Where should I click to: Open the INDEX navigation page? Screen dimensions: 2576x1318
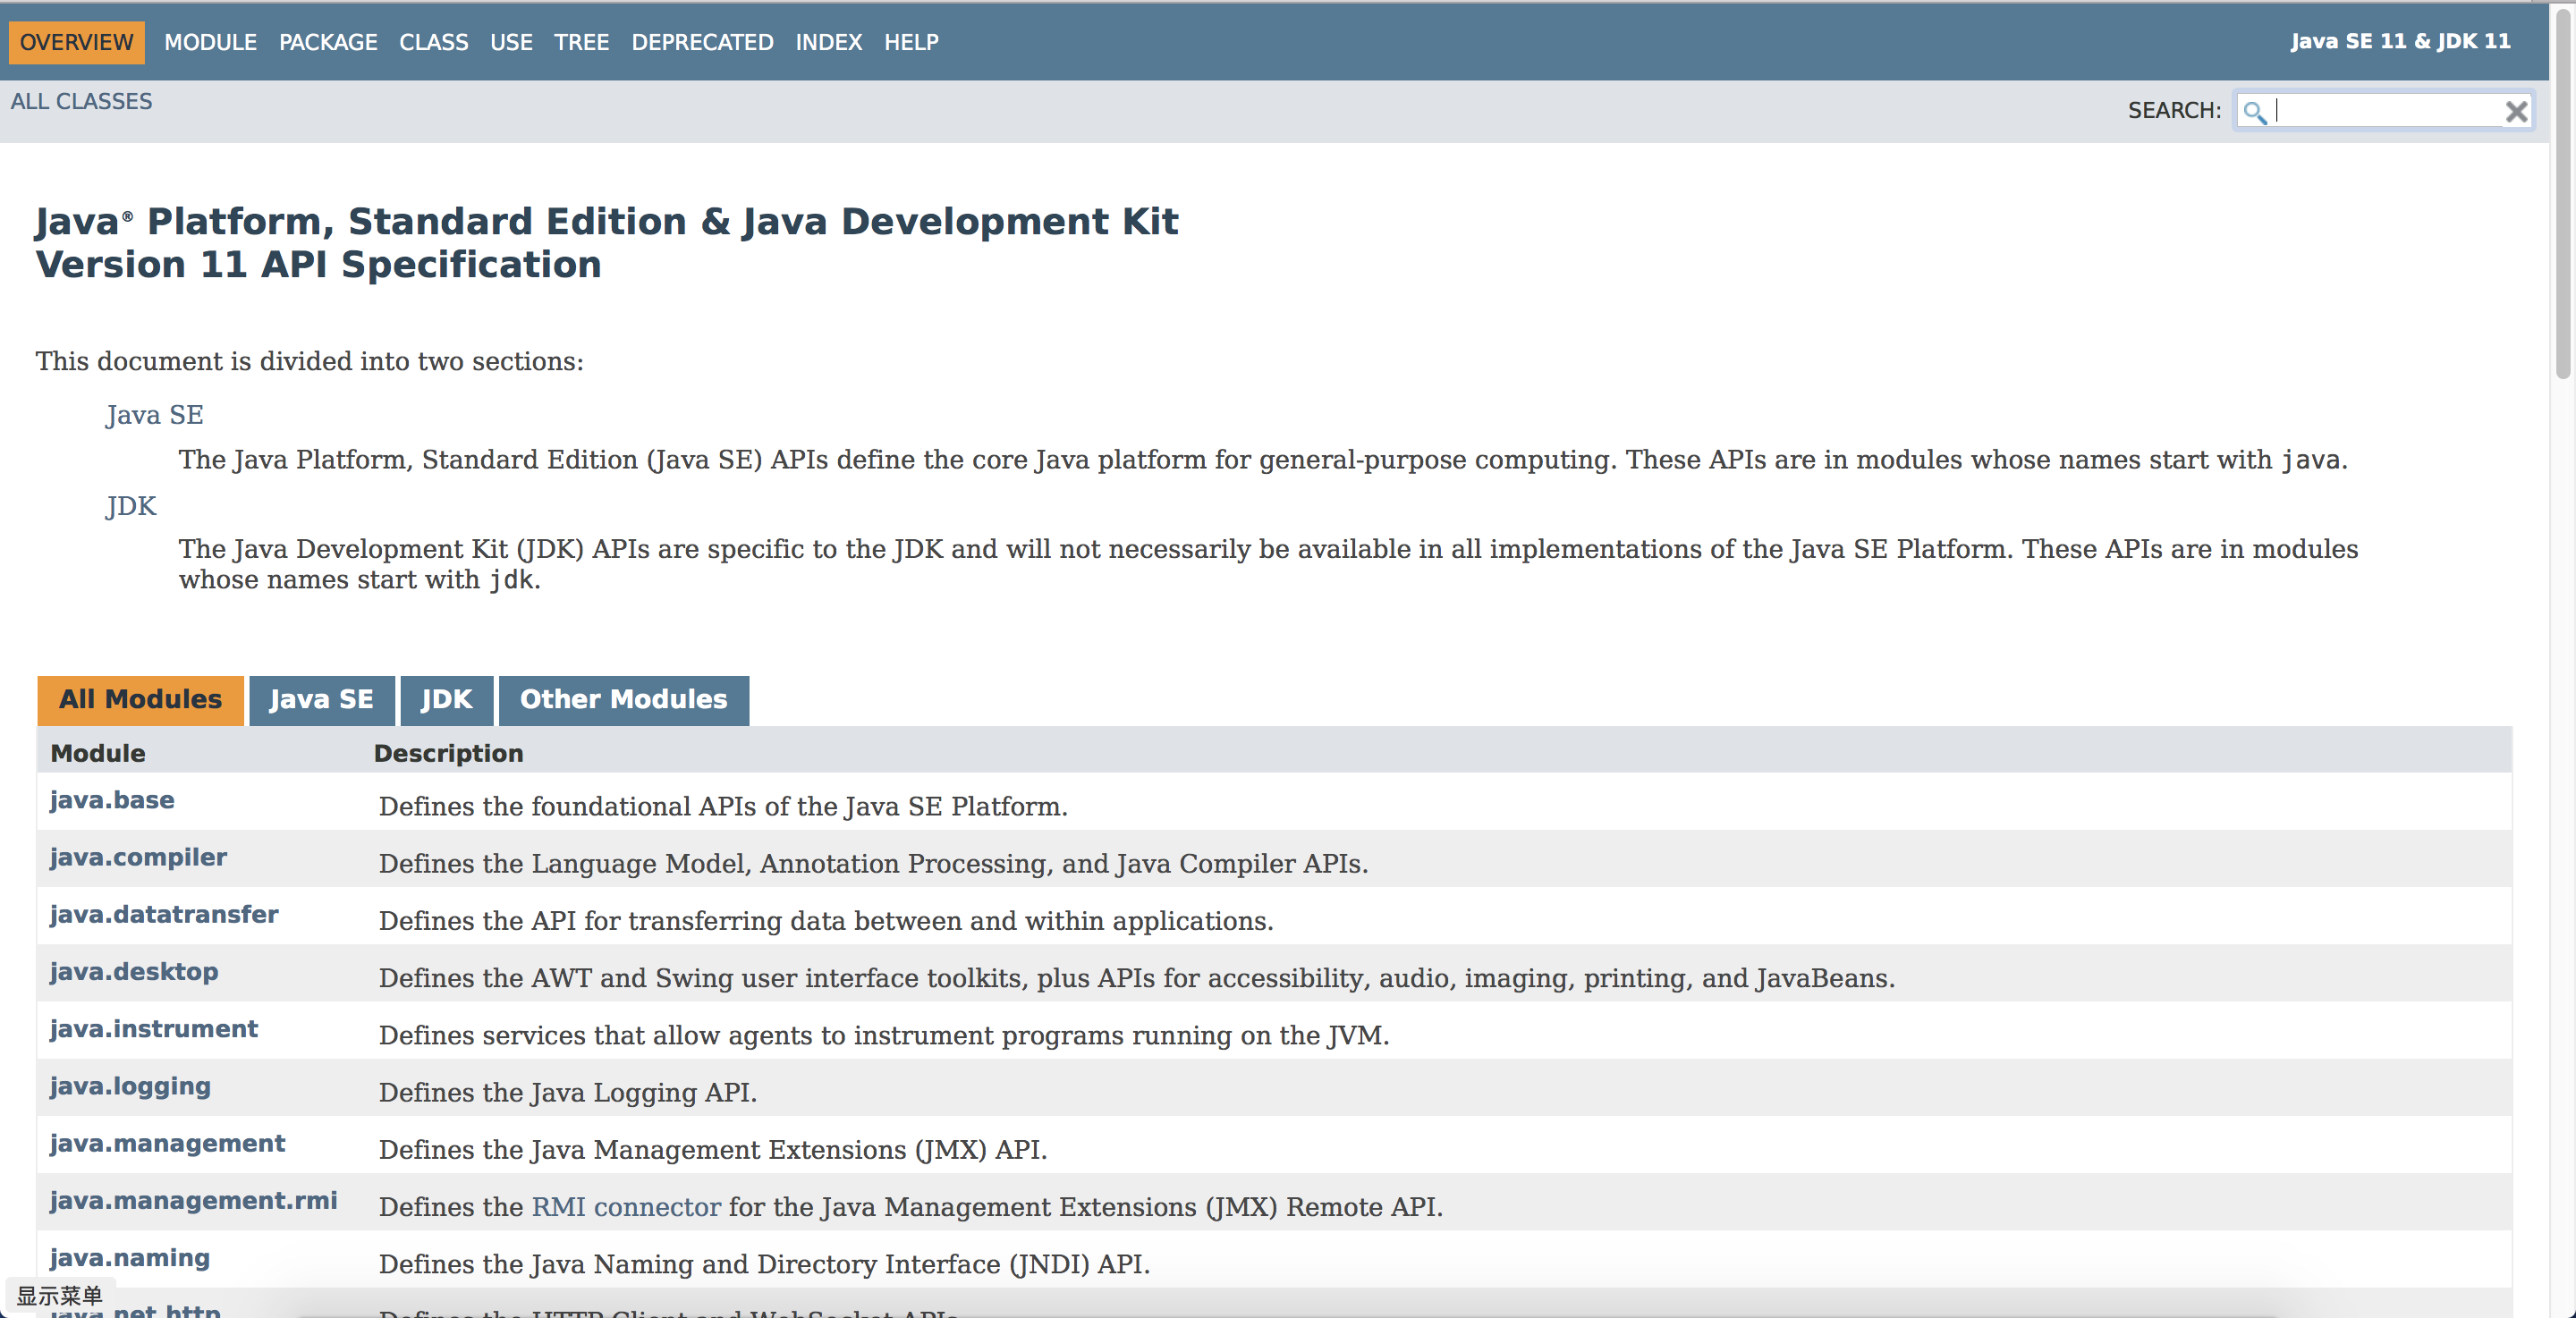click(x=828, y=42)
